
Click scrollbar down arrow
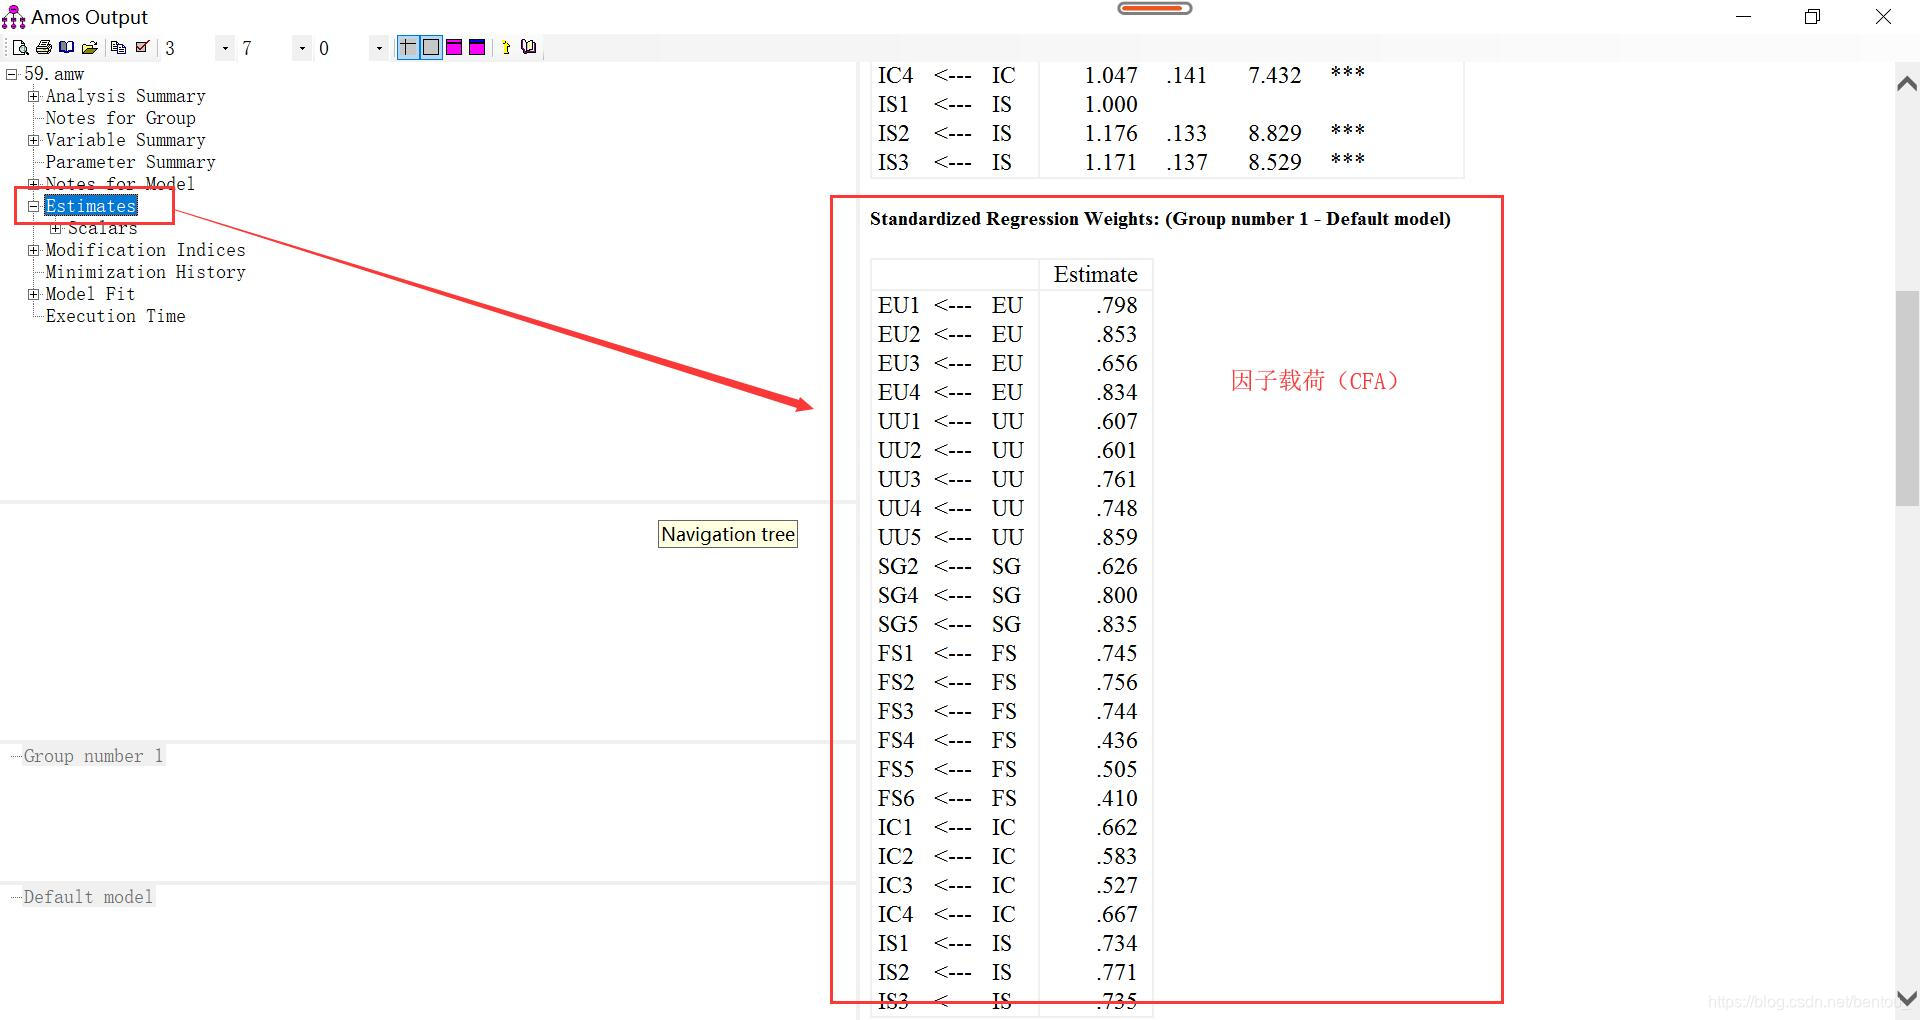tap(1907, 998)
